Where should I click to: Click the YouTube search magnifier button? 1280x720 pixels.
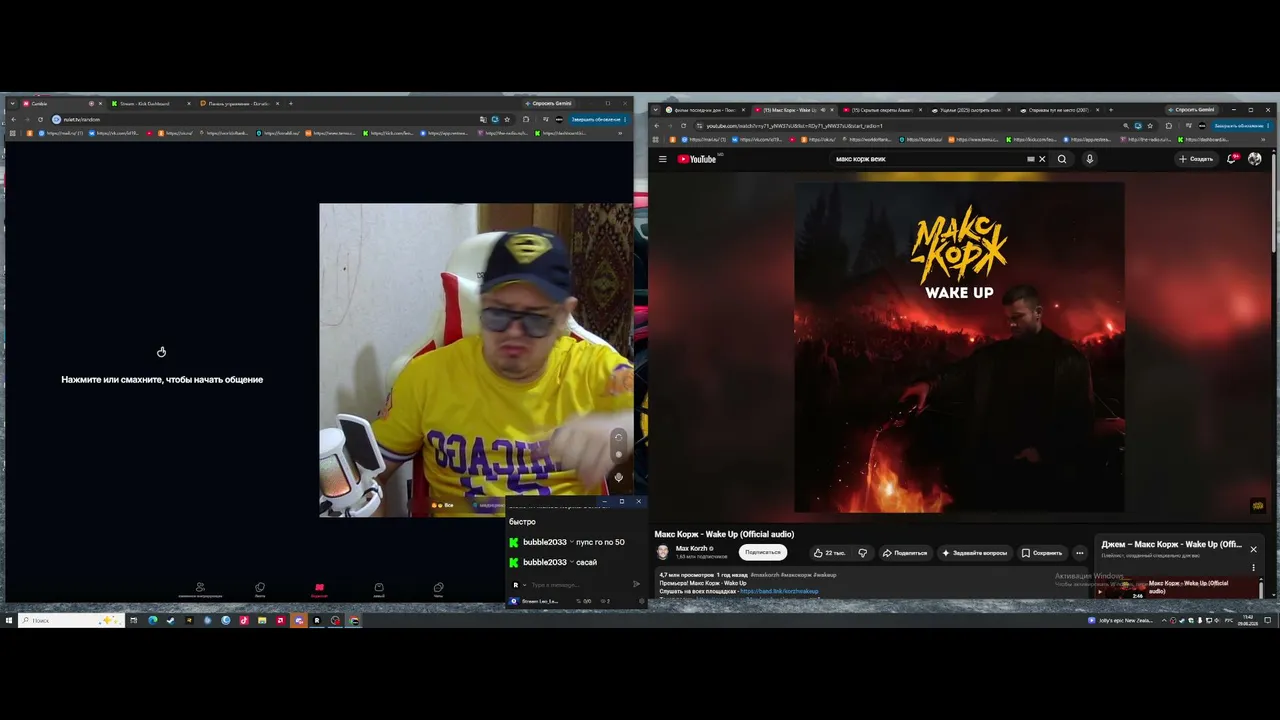coord(1062,159)
